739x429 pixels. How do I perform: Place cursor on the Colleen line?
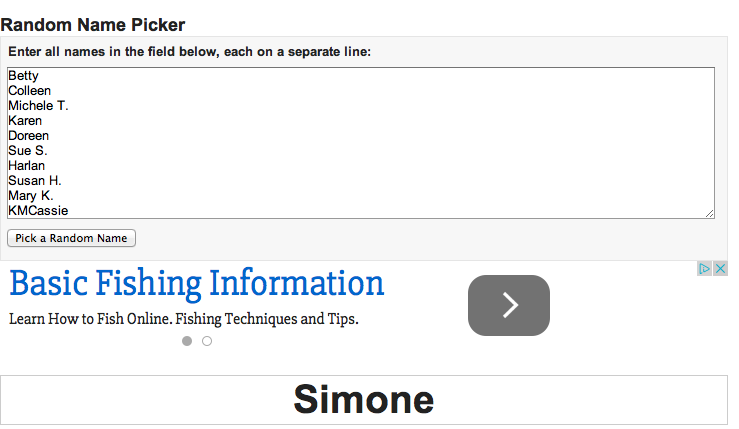point(30,91)
